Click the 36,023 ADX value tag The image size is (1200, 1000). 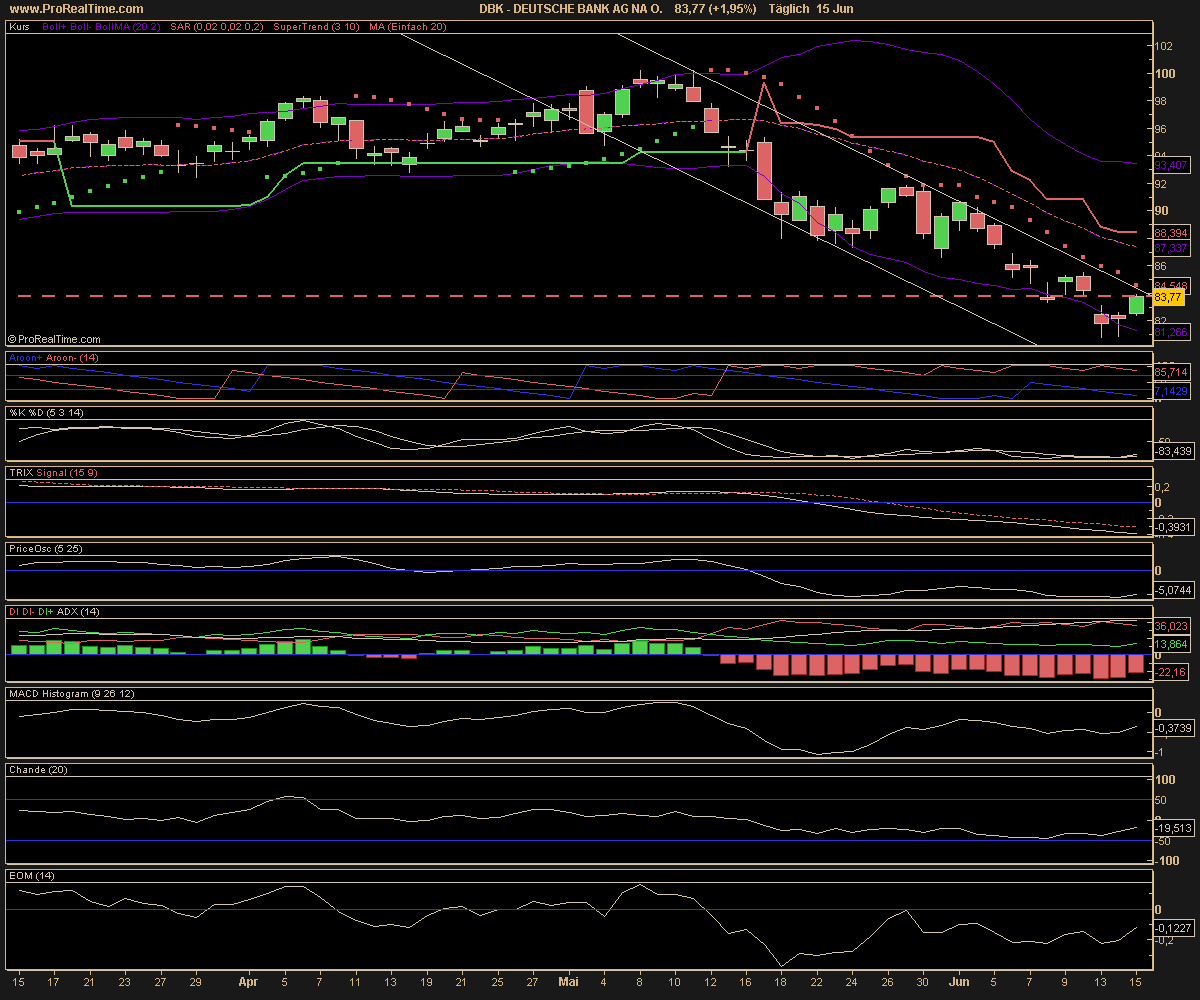[1171, 627]
